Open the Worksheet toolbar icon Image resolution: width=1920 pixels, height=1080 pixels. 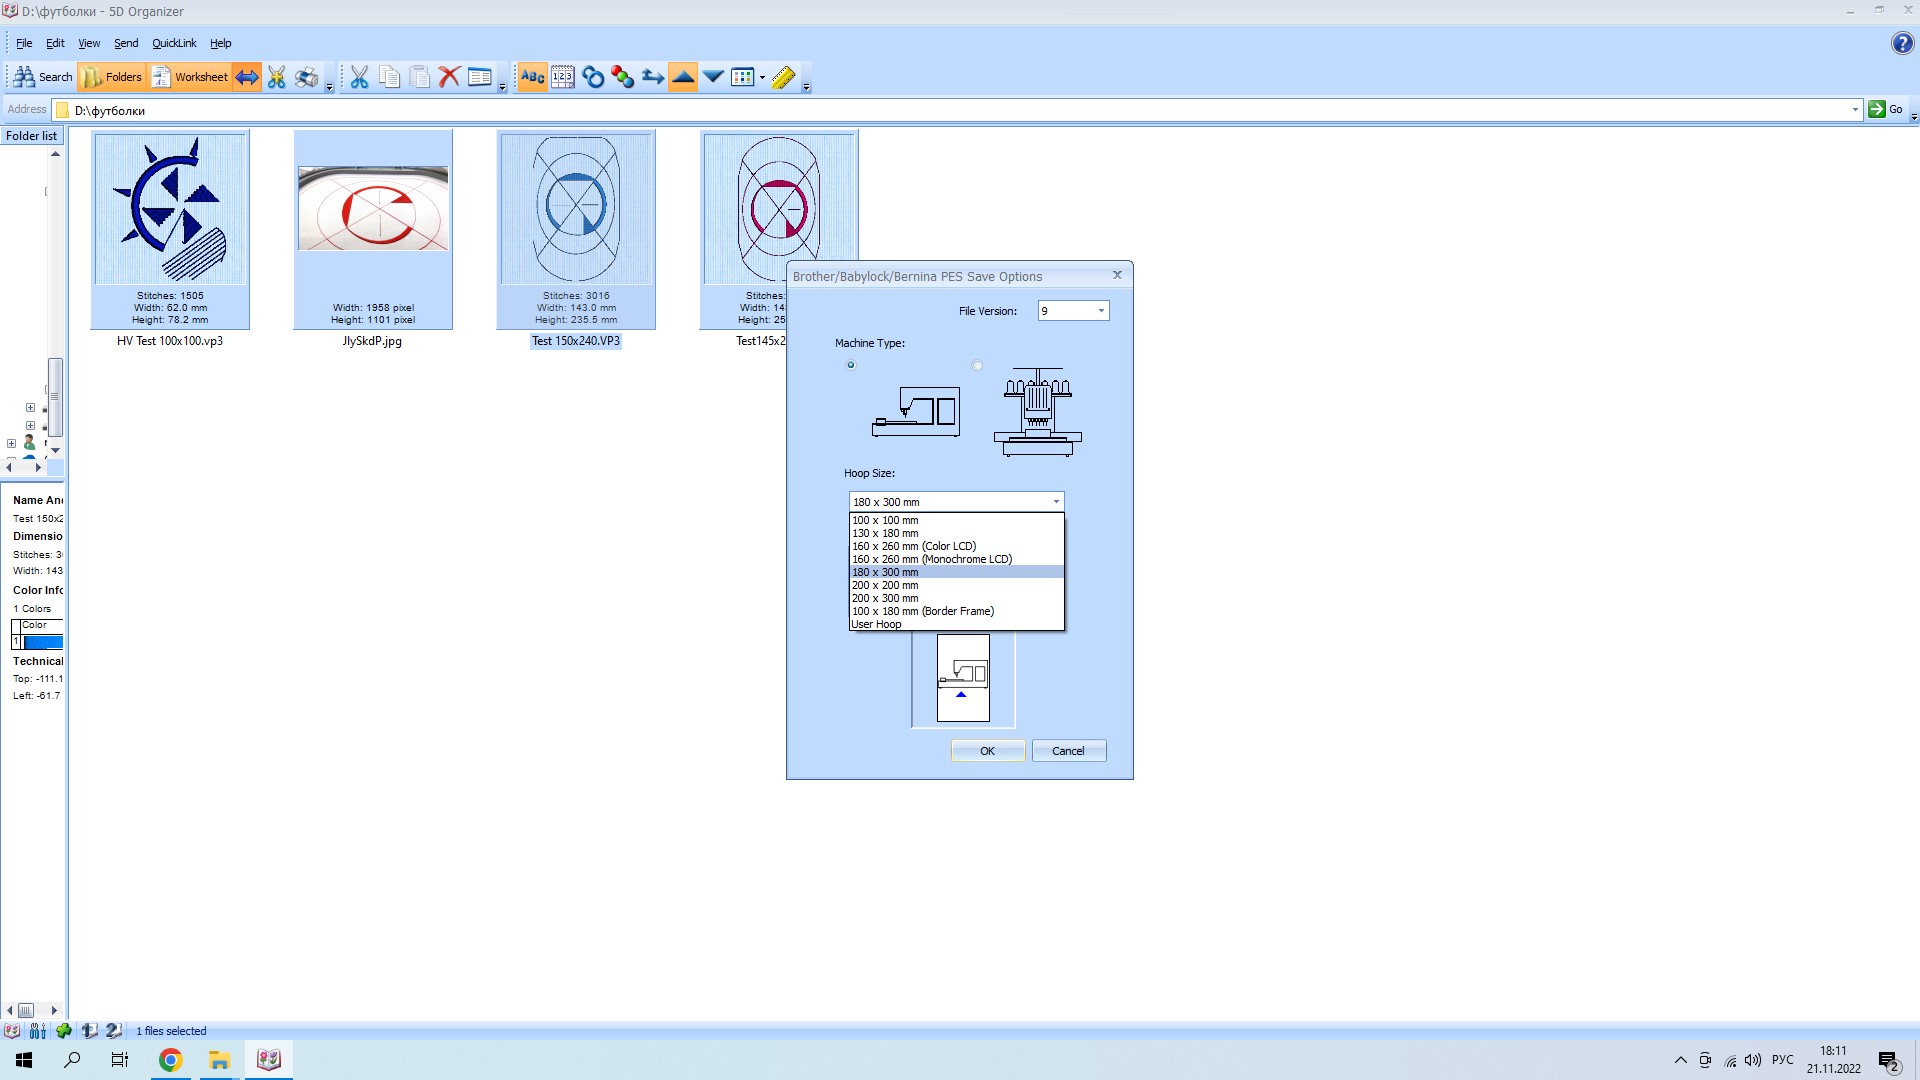pos(189,77)
